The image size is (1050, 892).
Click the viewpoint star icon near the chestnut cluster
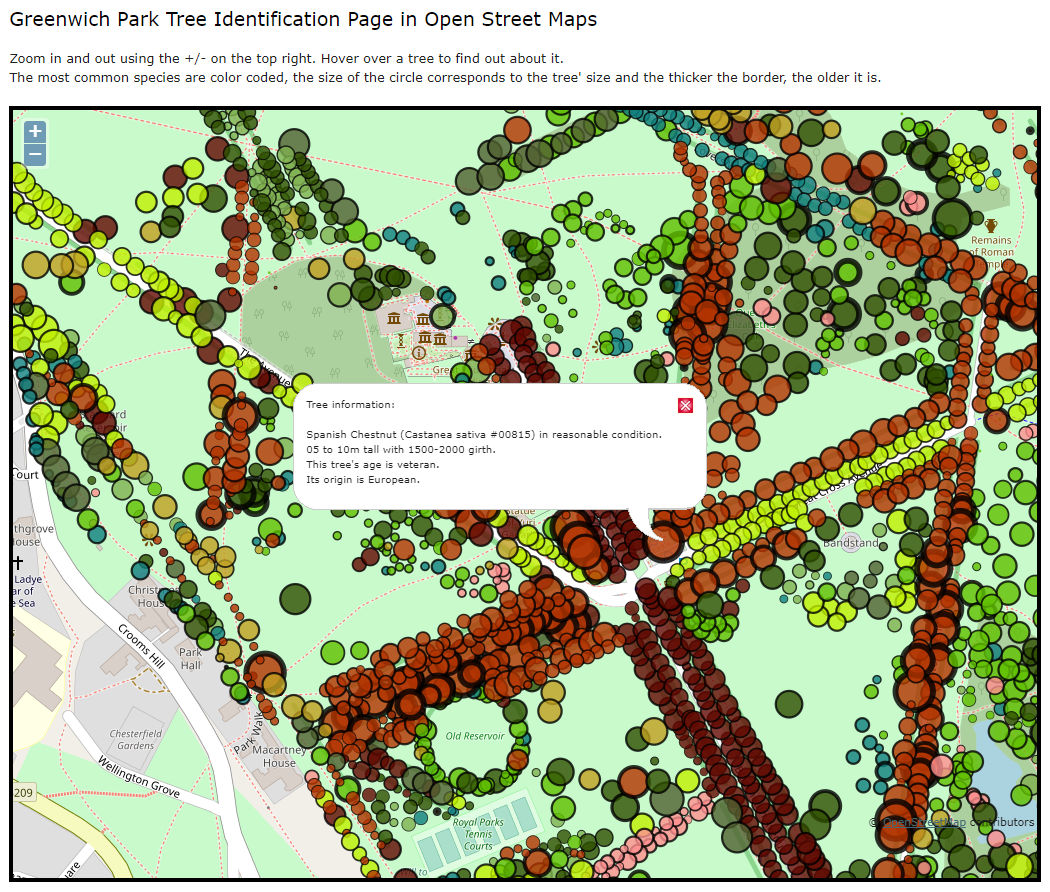coord(494,323)
